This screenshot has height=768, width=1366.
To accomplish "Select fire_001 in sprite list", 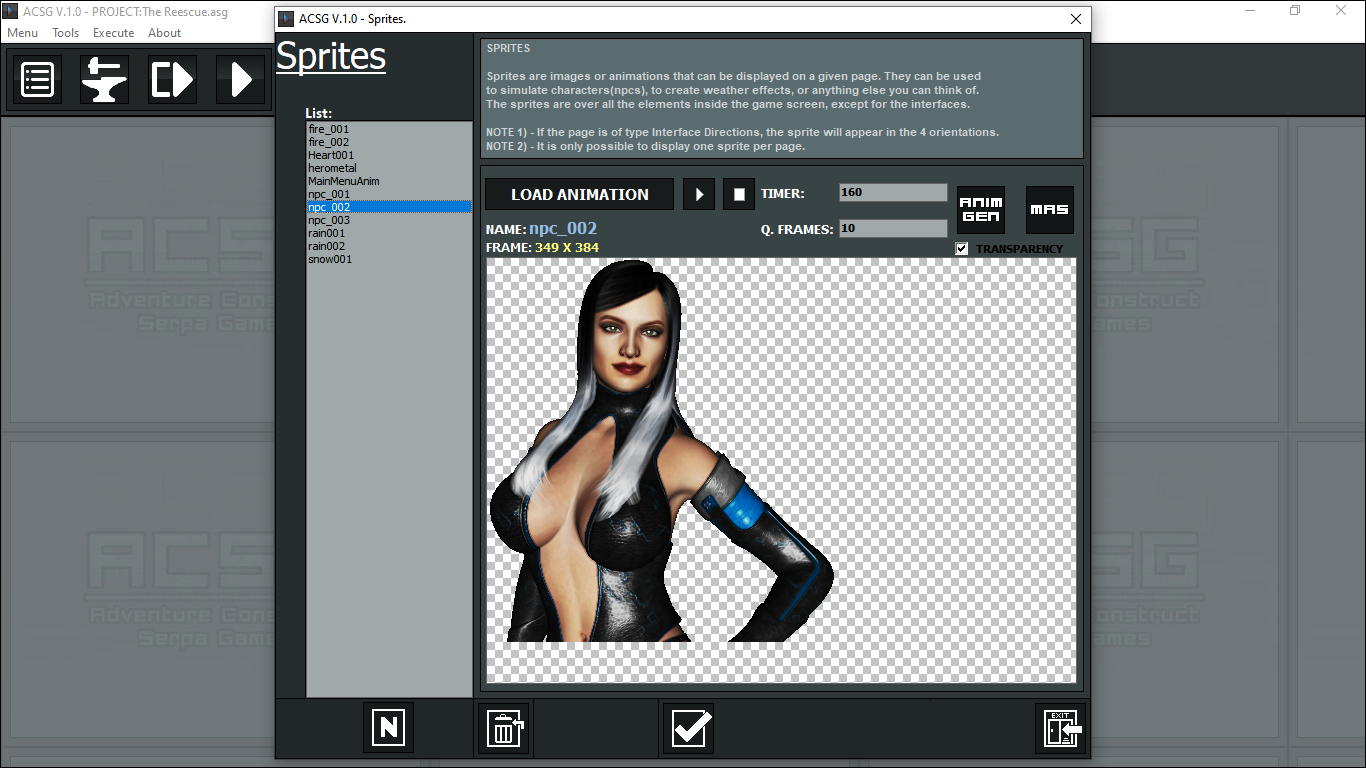I will click(x=389, y=129).
